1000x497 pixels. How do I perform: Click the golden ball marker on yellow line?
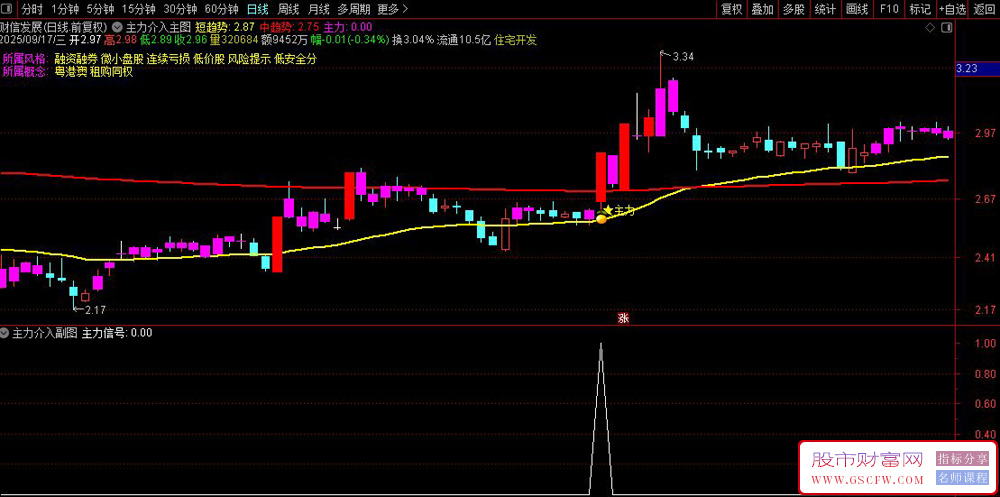tap(601, 219)
